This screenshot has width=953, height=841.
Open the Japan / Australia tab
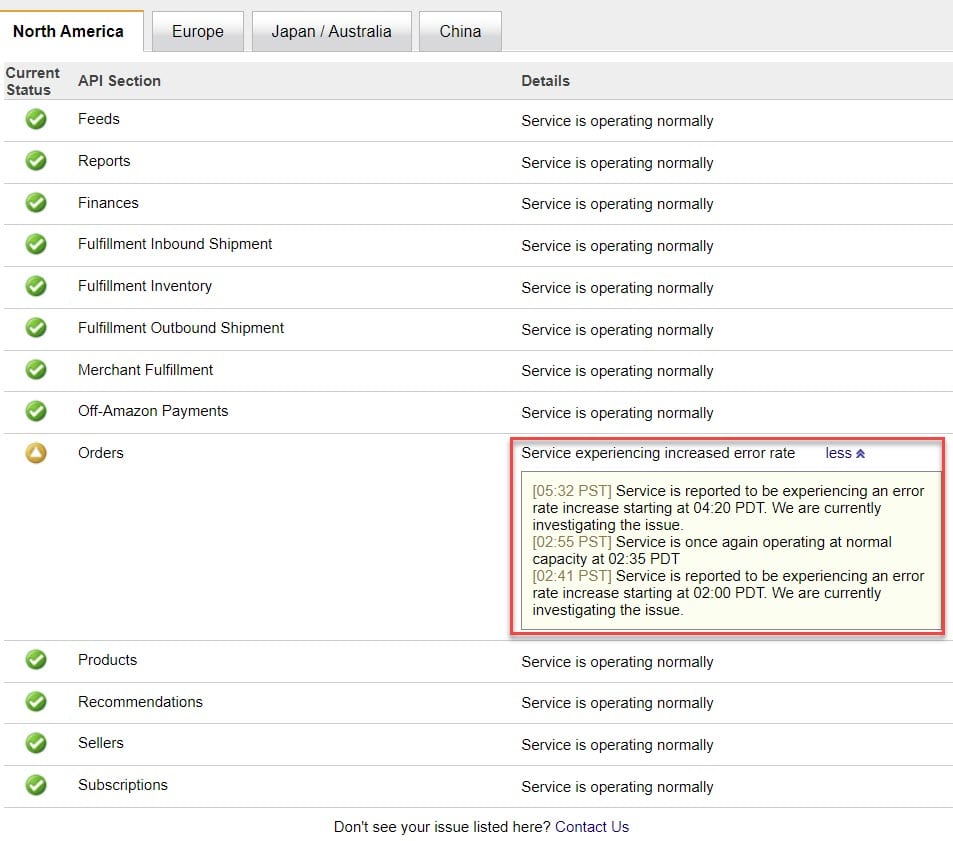pyautogui.click(x=331, y=31)
